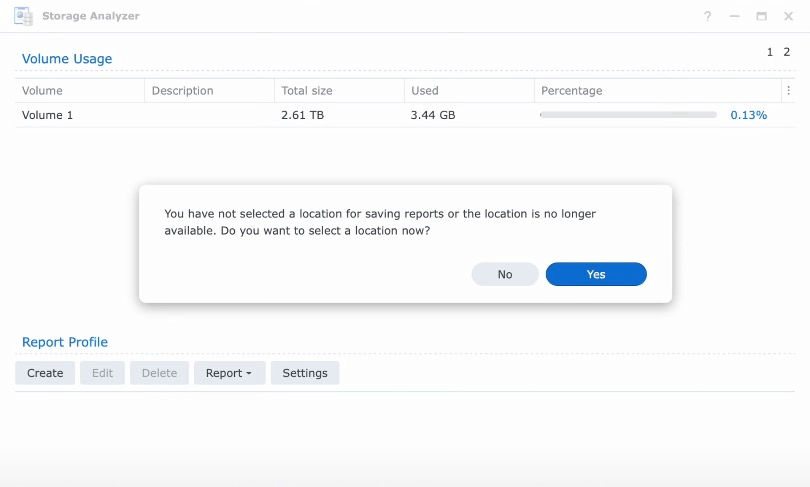Close the Storage Analyzer window
Viewport: 810px width, 487px height.
(x=787, y=16)
